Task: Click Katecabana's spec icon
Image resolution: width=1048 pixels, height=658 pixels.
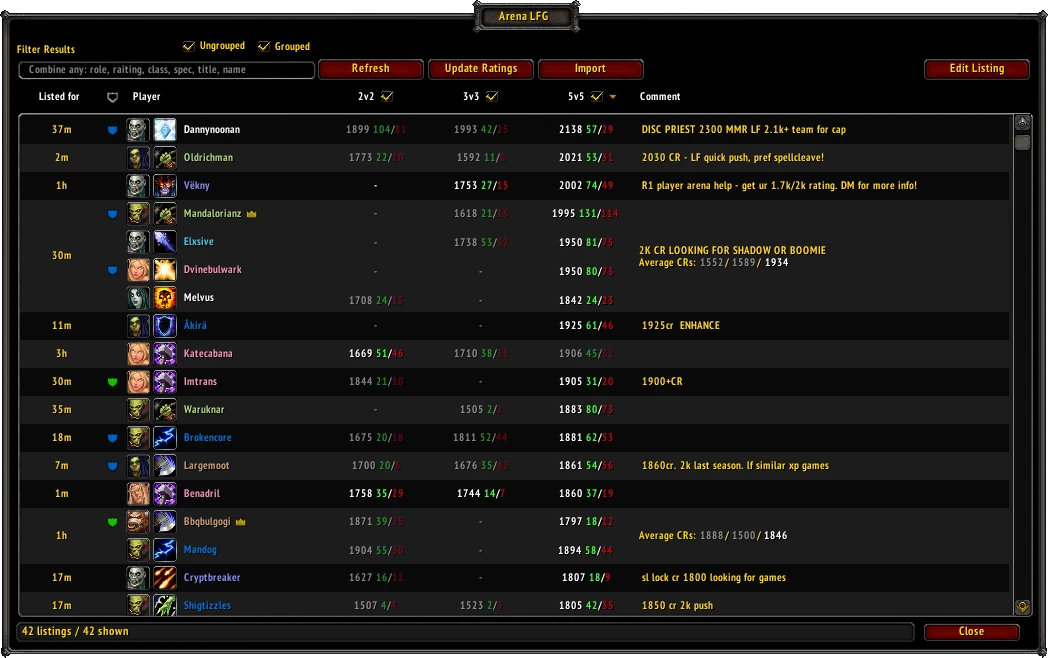Action: 165,354
